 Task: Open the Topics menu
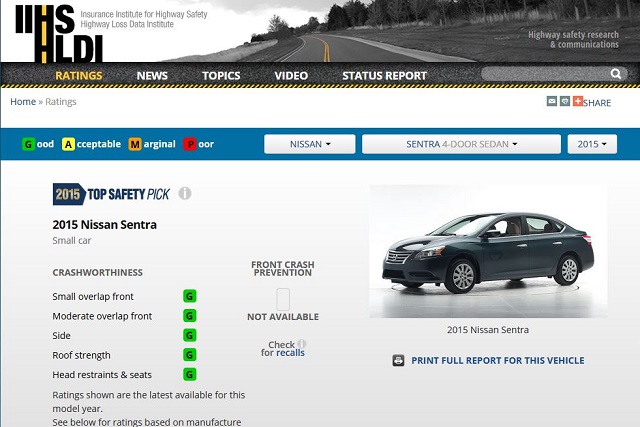coord(221,76)
